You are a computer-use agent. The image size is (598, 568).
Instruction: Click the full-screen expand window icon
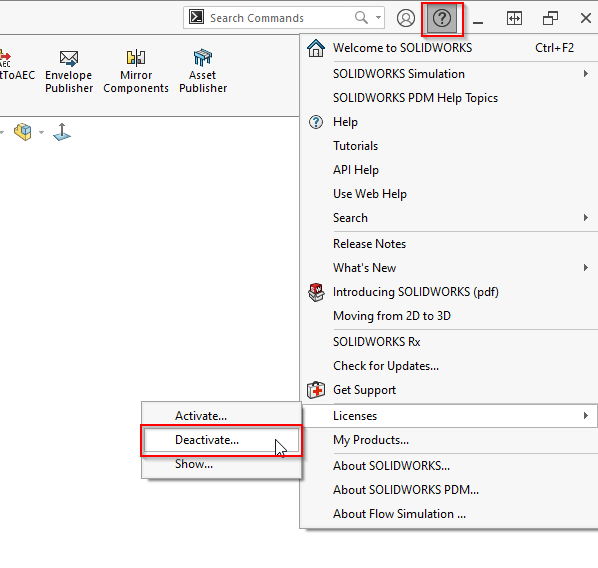click(514, 18)
